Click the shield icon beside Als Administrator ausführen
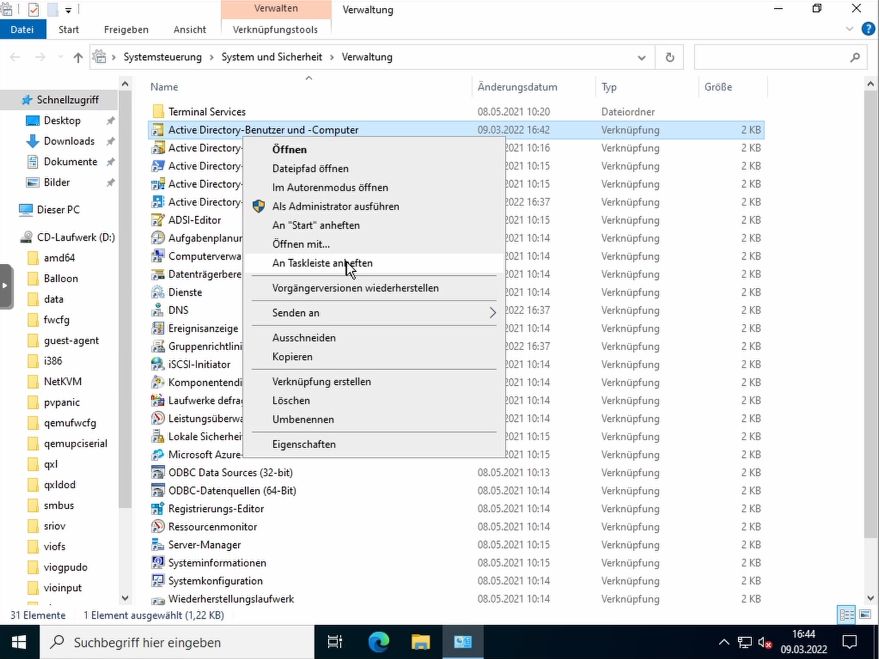 click(x=258, y=206)
